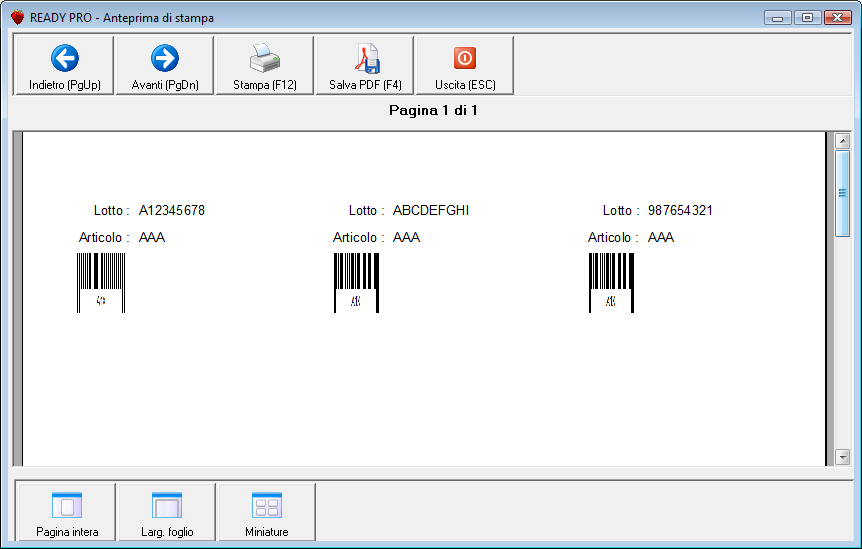This screenshot has width=862, height=549.
Task: Save as PDF with Salva PDF (F4)
Action: pos(365,65)
